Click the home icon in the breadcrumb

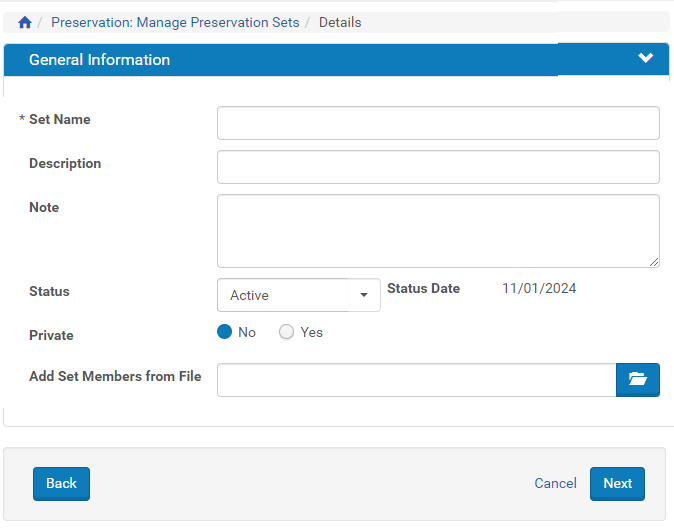coord(25,22)
